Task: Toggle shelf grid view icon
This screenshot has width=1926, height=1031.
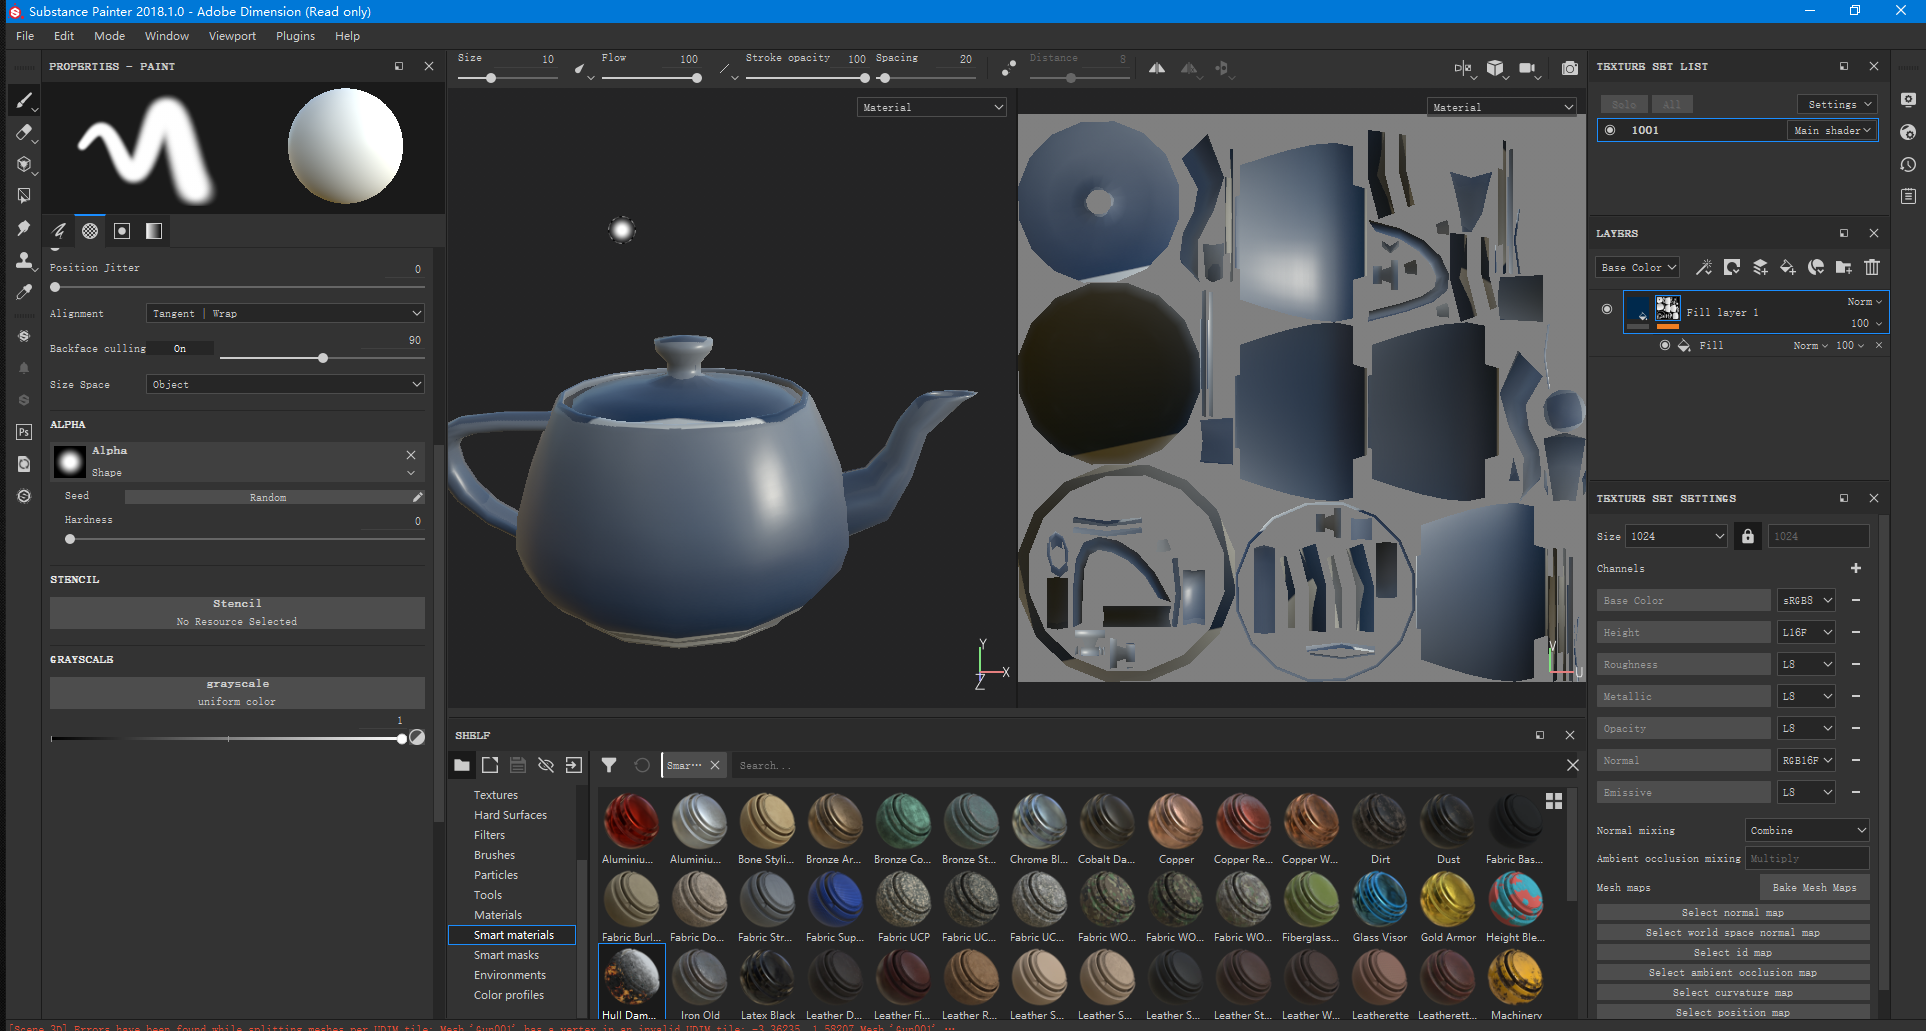Action: pyautogui.click(x=1554, y=801)
